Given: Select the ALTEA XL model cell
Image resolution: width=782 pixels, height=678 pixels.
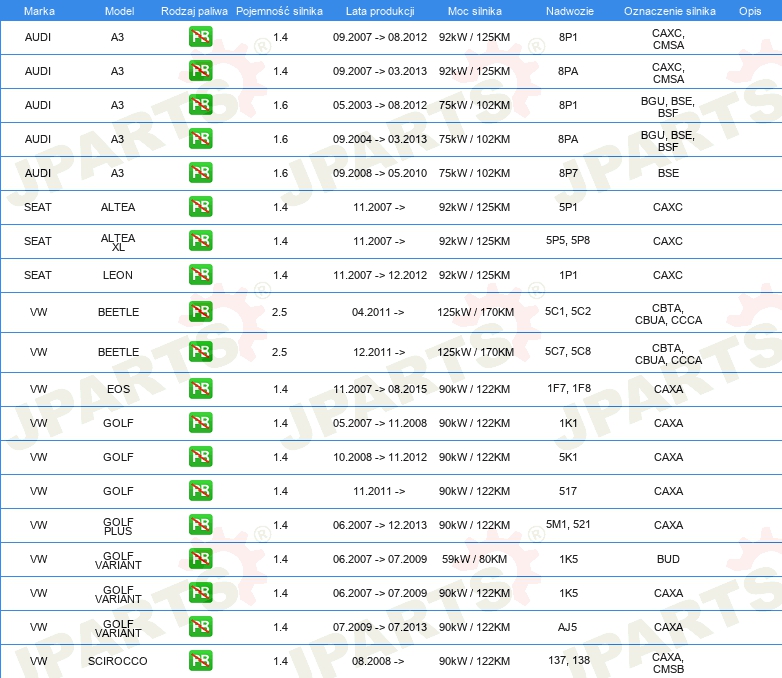Looking at the screenshot, I should (118, 242).
